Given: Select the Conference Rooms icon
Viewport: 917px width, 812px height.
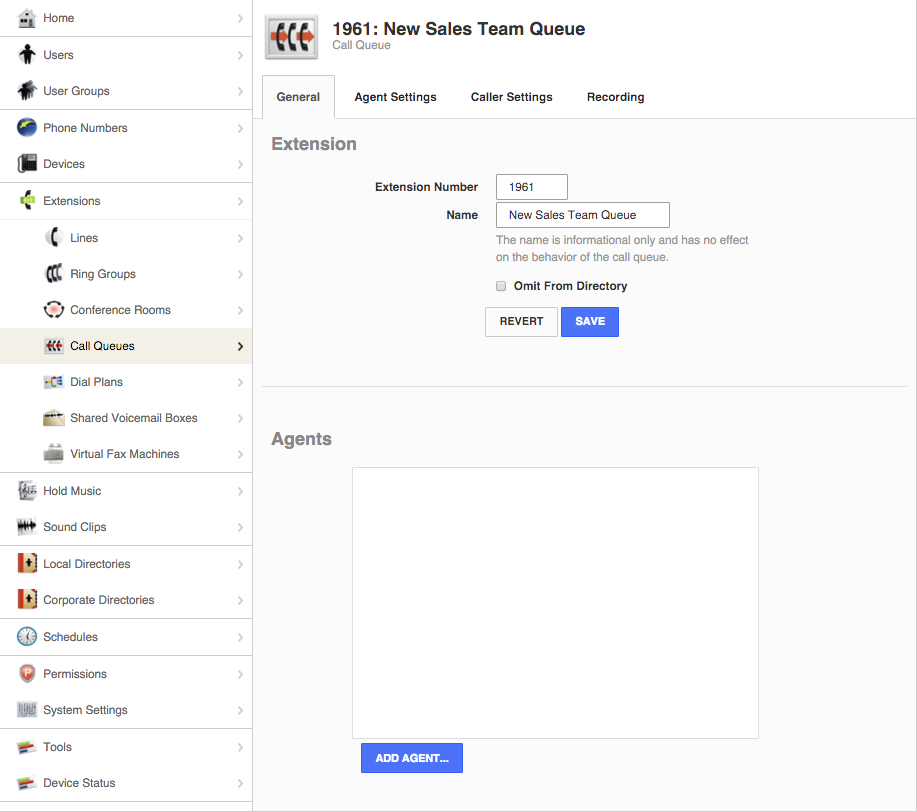Looking at the screenshot, I should click(x=55, y=309).
